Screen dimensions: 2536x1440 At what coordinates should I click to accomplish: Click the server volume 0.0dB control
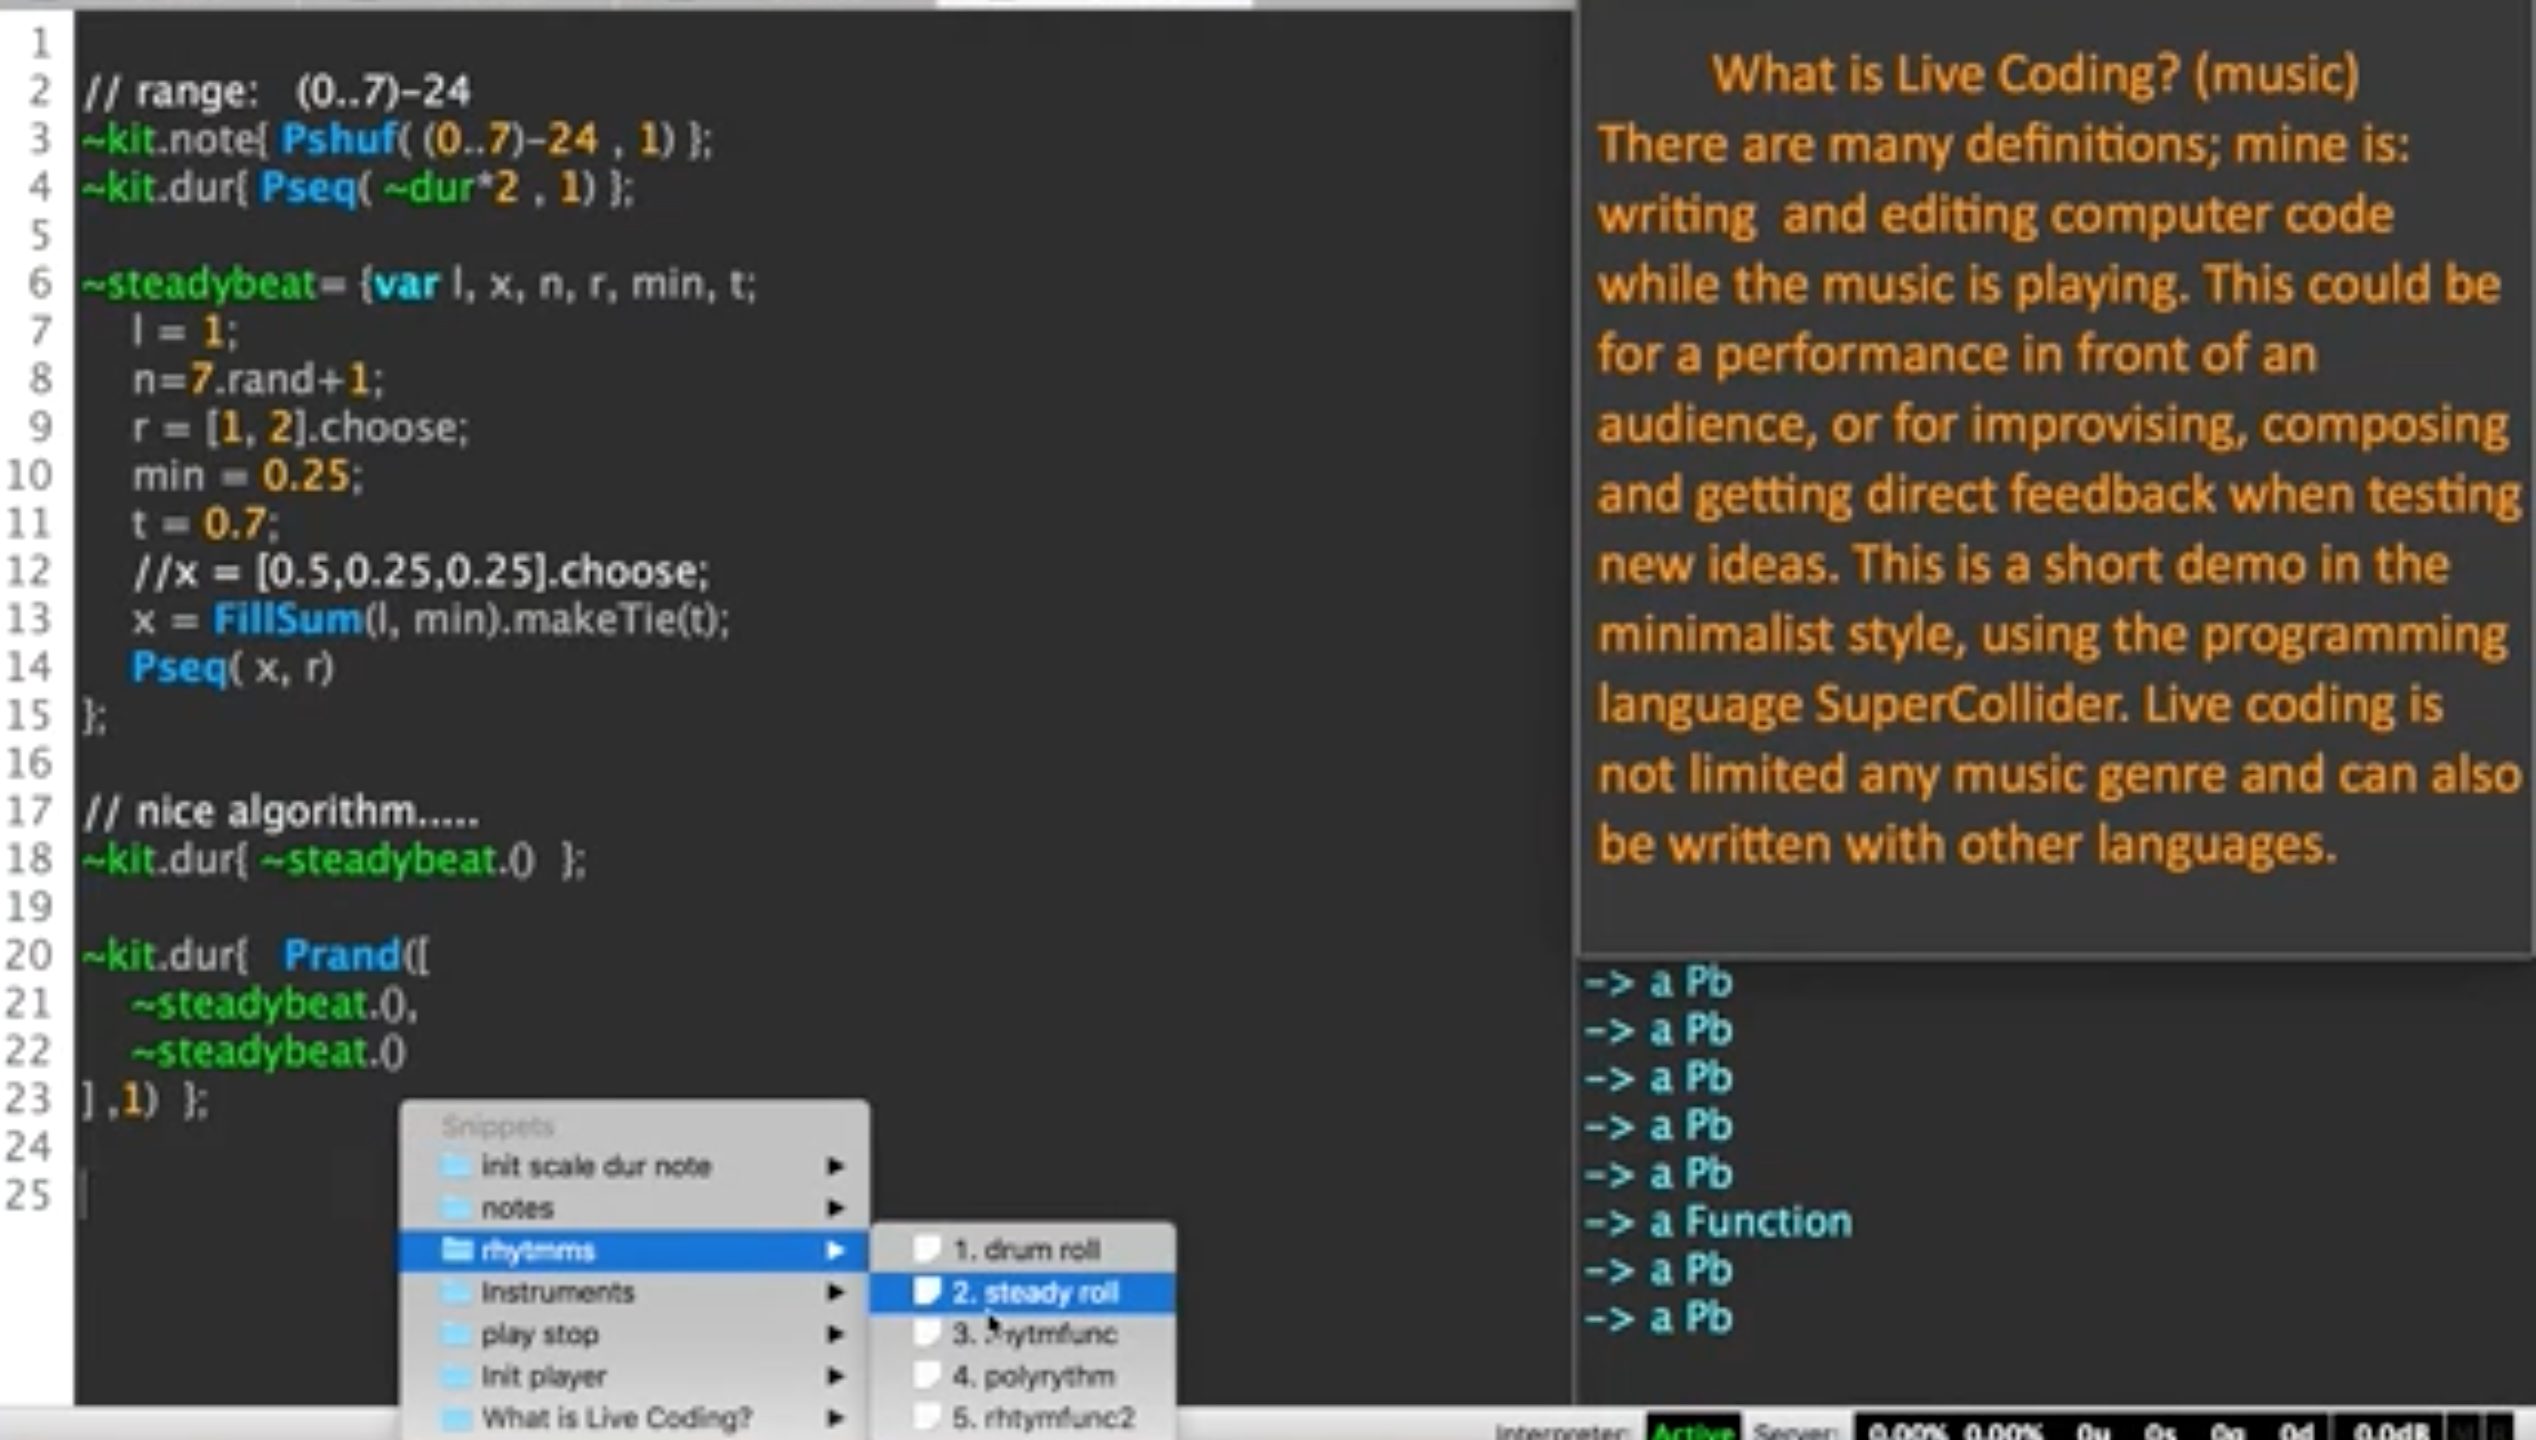[x=2390, y=1430]
